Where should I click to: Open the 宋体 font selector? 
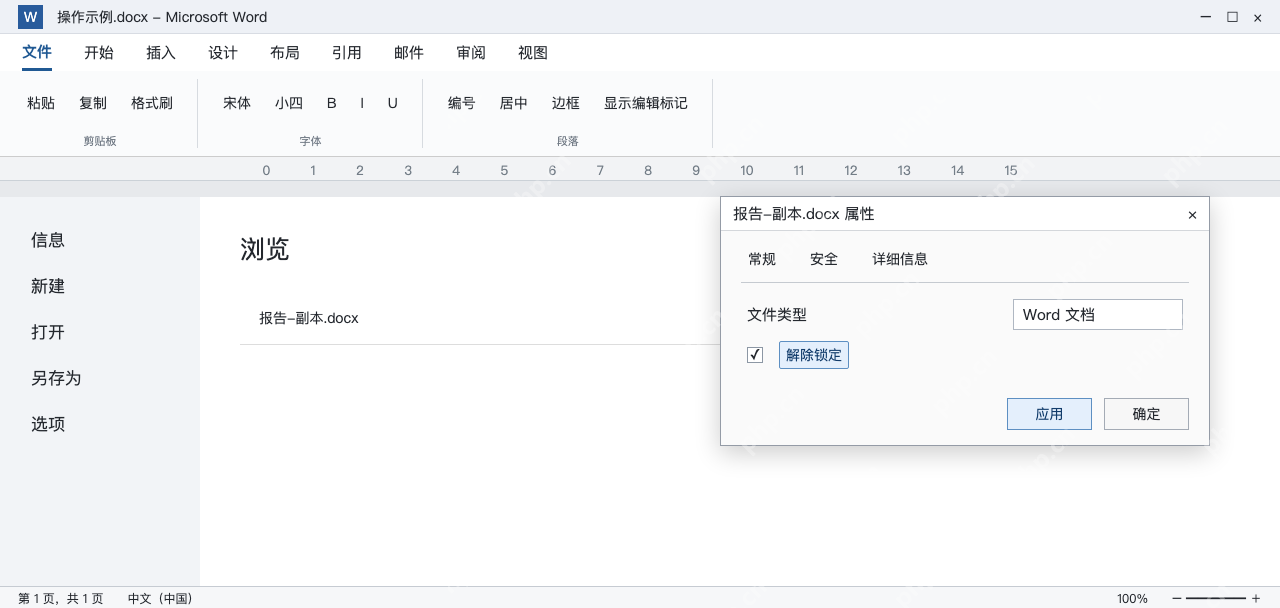click(237, 103)
